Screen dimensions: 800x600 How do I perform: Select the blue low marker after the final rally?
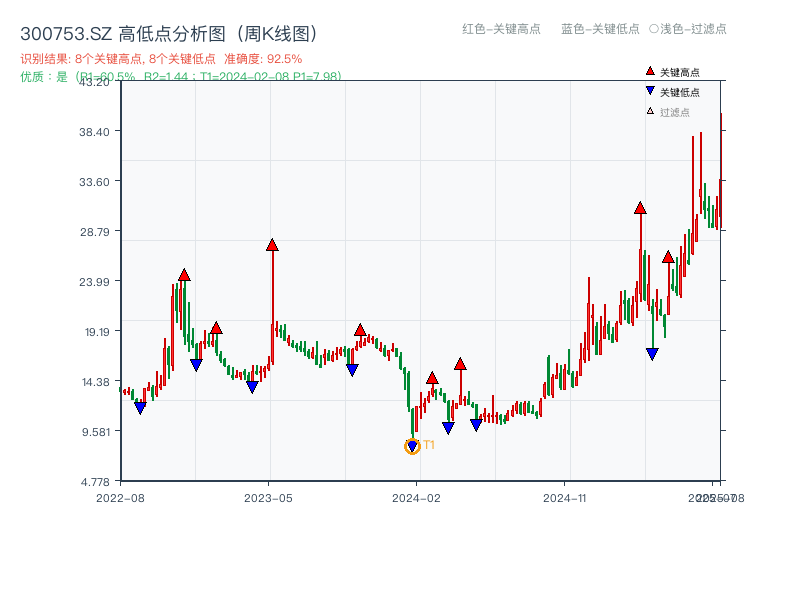(651, 352)
